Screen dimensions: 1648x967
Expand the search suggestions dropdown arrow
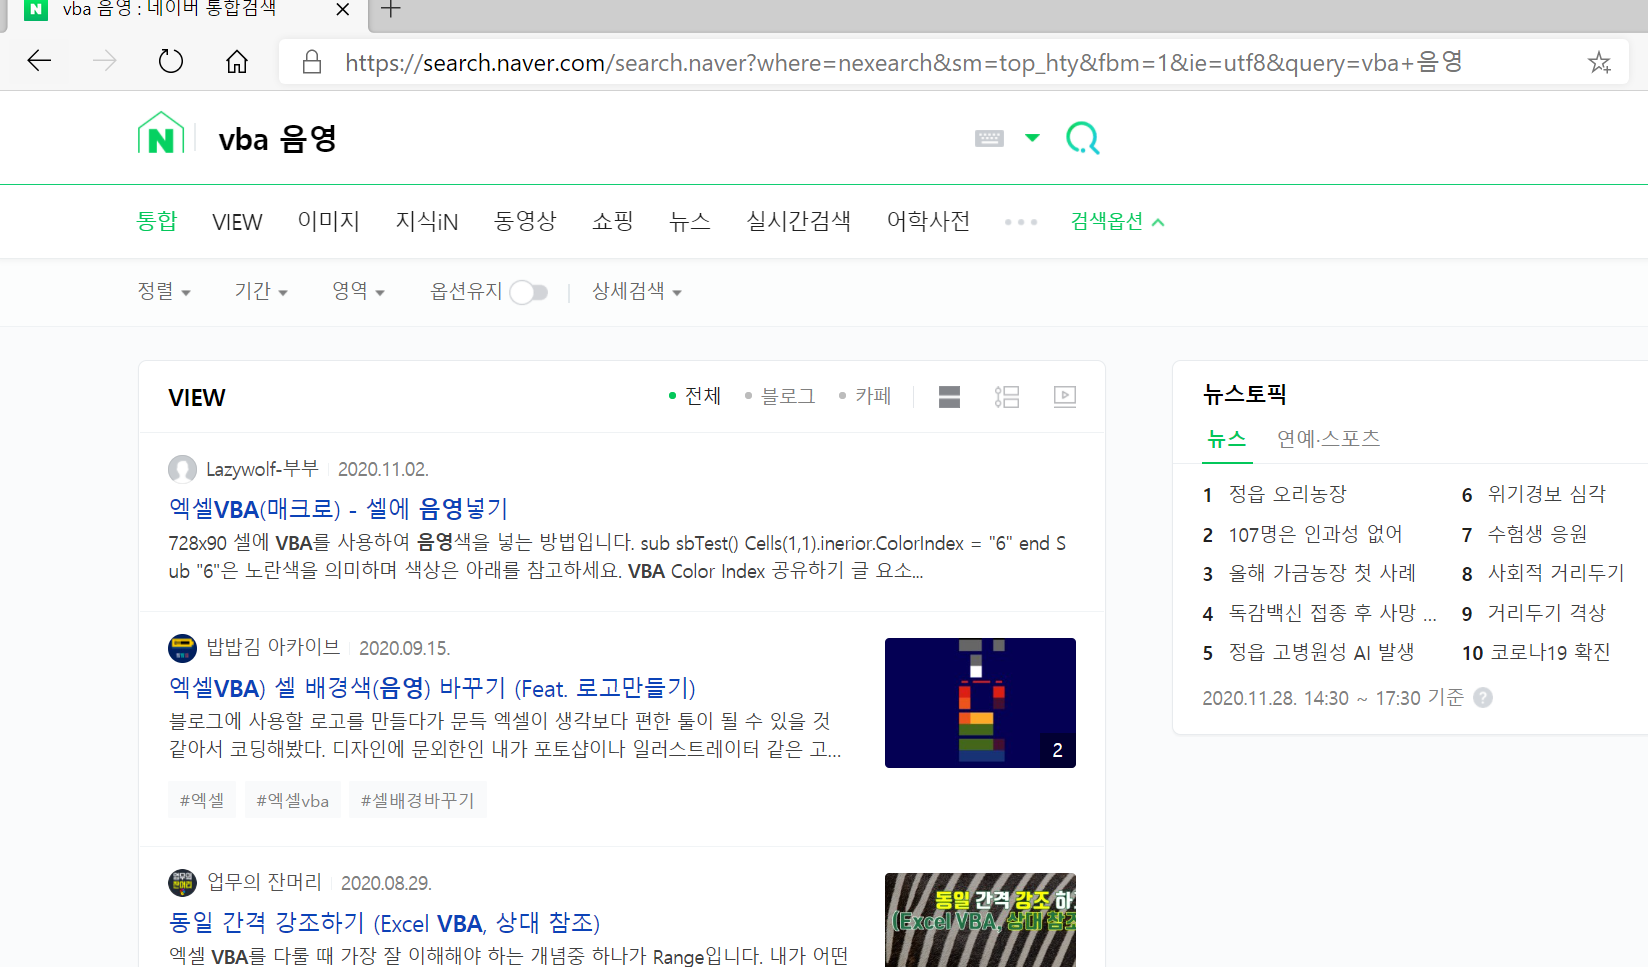(1033, 138)
